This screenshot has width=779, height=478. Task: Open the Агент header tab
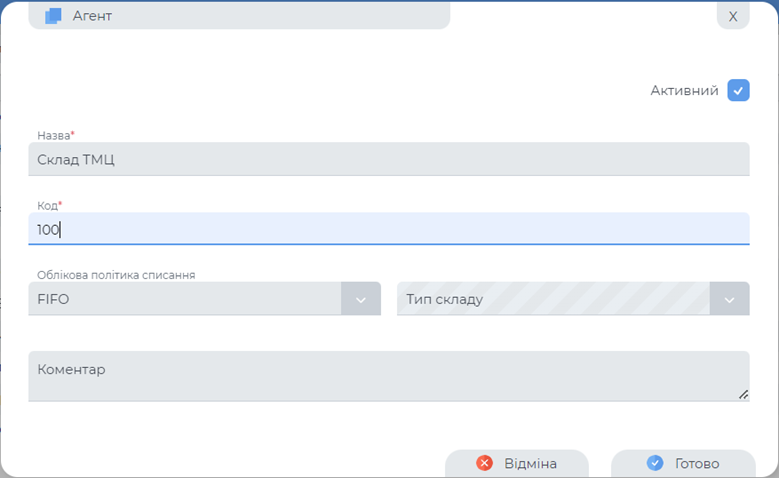pyautogui.click(x=240, y=15)
